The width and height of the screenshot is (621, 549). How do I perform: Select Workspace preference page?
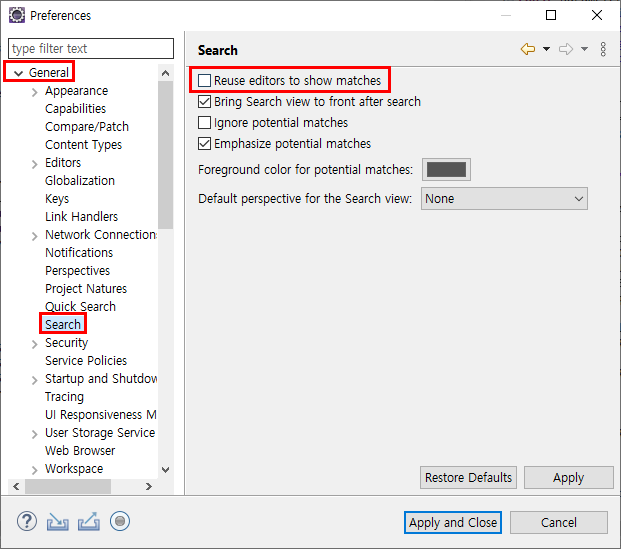(74, 469)
